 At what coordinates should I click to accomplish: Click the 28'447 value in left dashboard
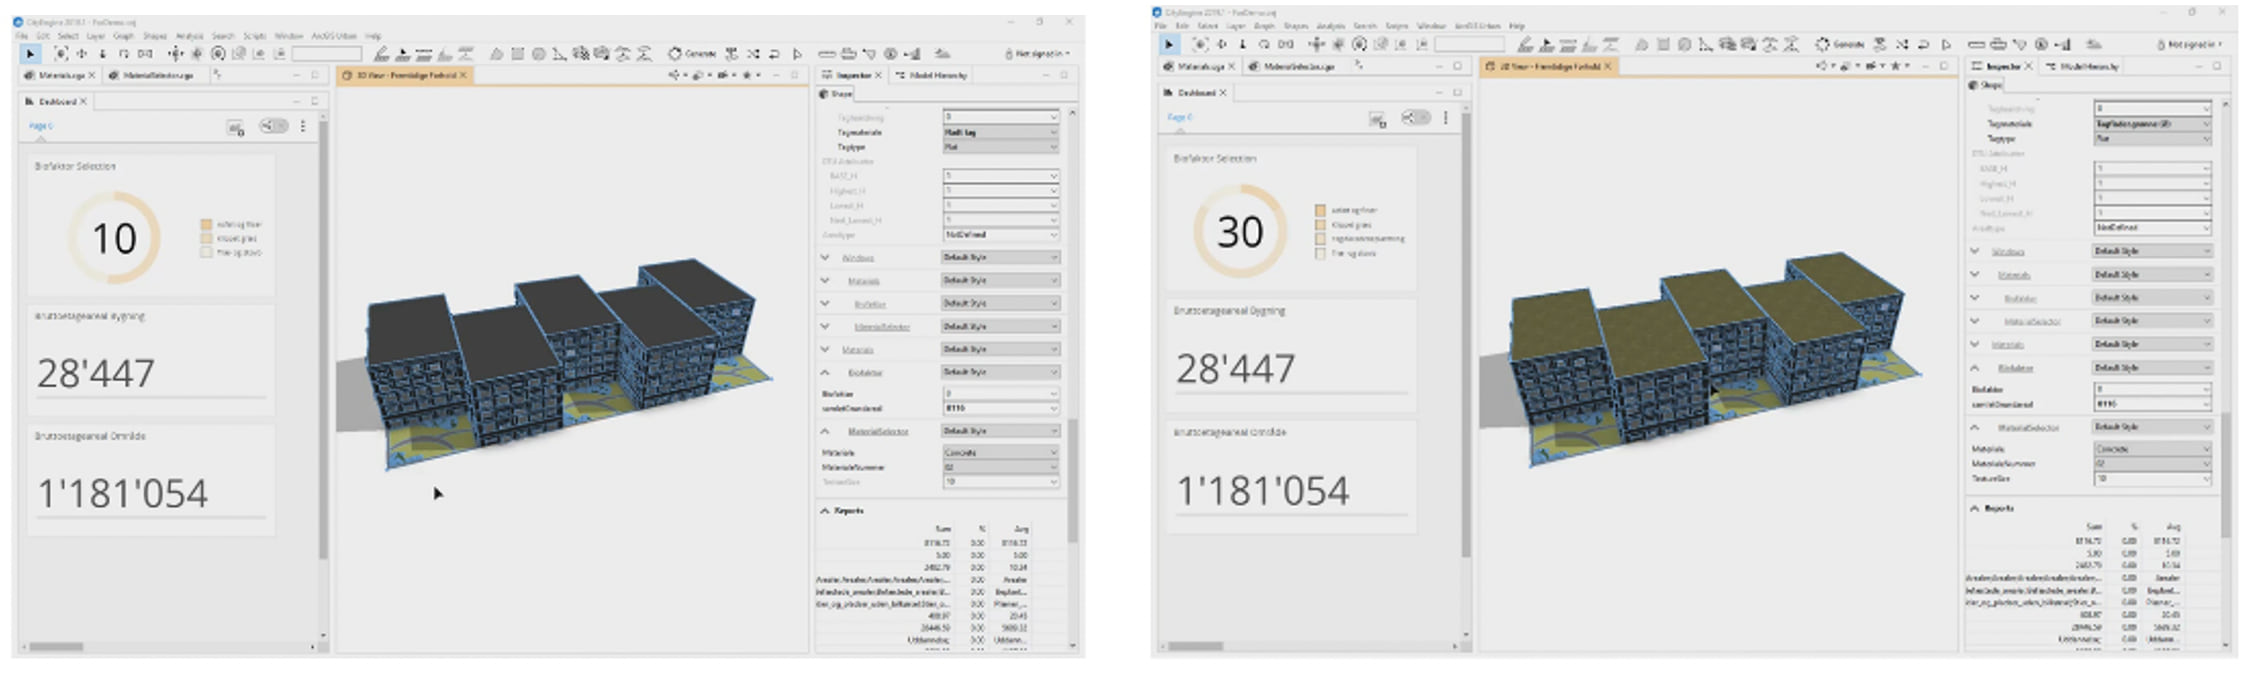(96, 374)
